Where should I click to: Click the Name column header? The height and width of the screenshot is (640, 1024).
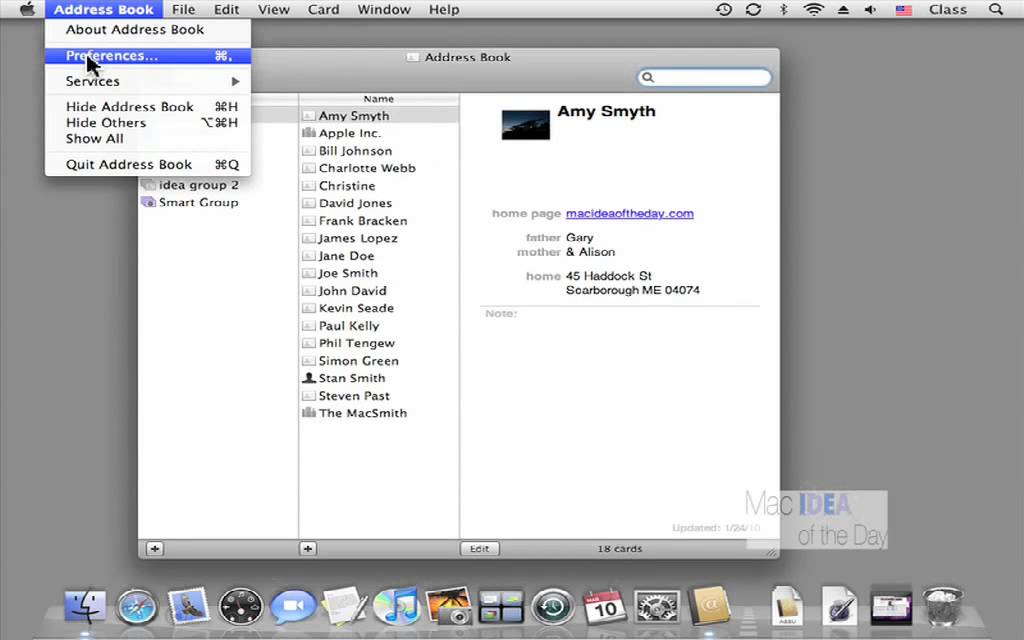pos(379,99)
